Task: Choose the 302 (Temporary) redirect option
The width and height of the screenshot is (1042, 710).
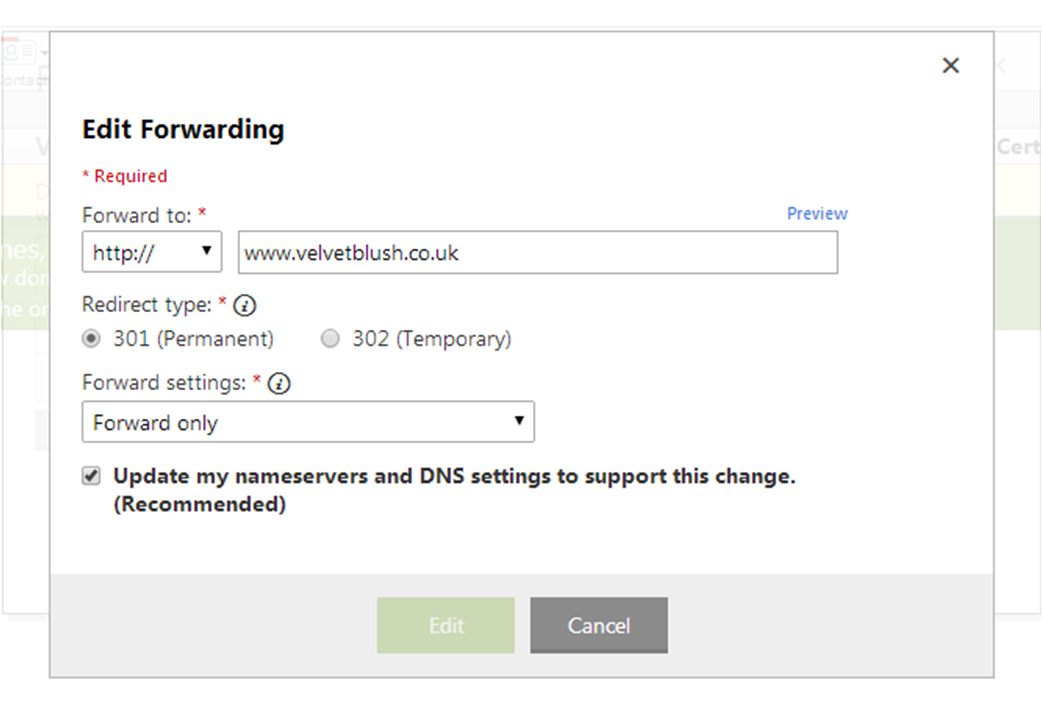Action: point(330,339)
